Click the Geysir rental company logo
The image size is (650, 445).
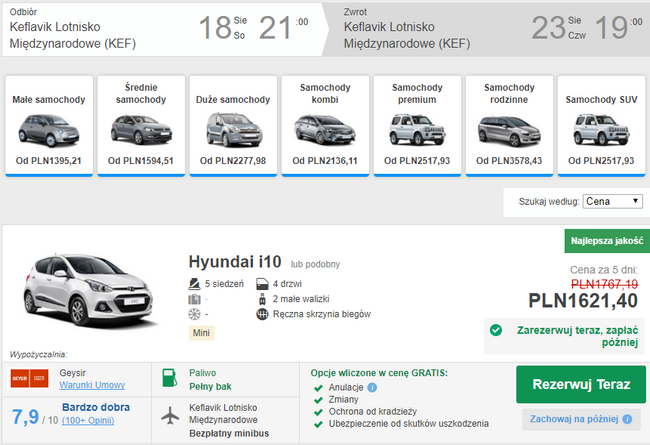29,379
